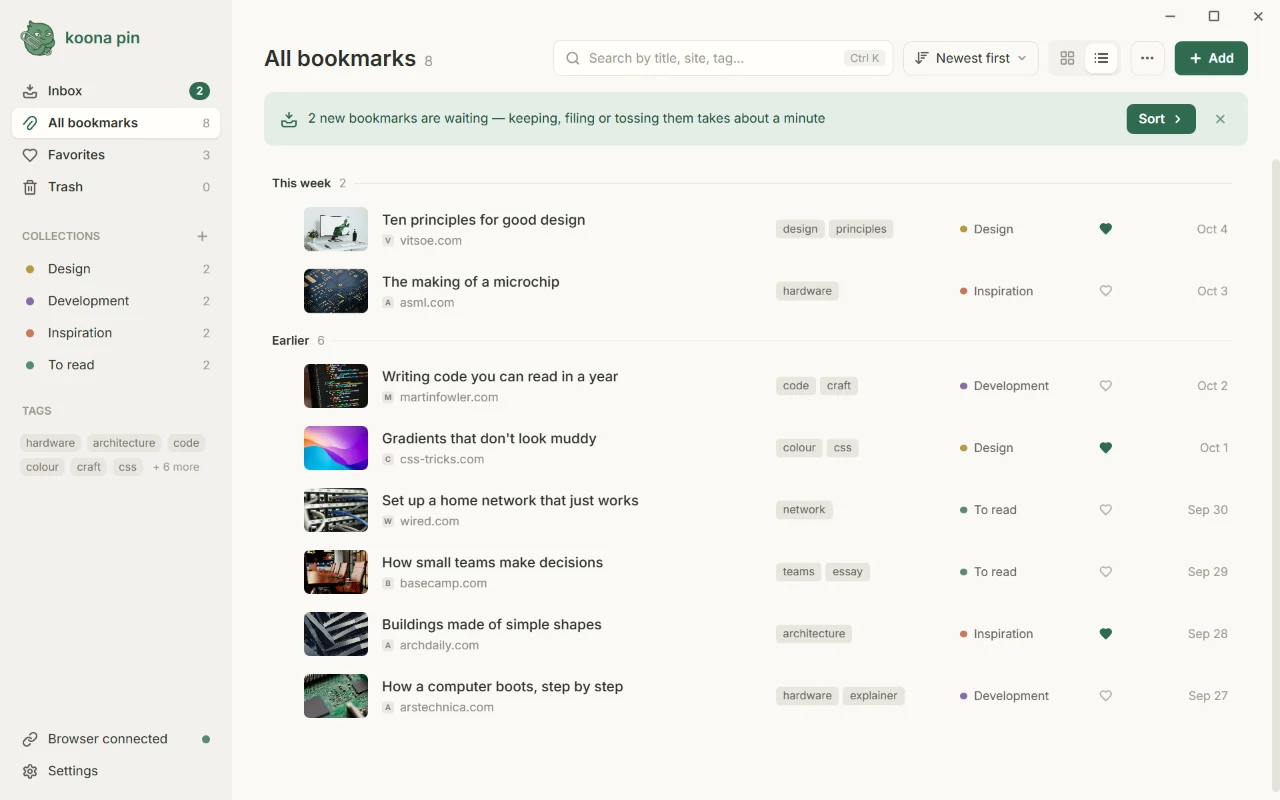
Task: Click the explainer tag on arstechnica bookmark
Action: point(873,696)
